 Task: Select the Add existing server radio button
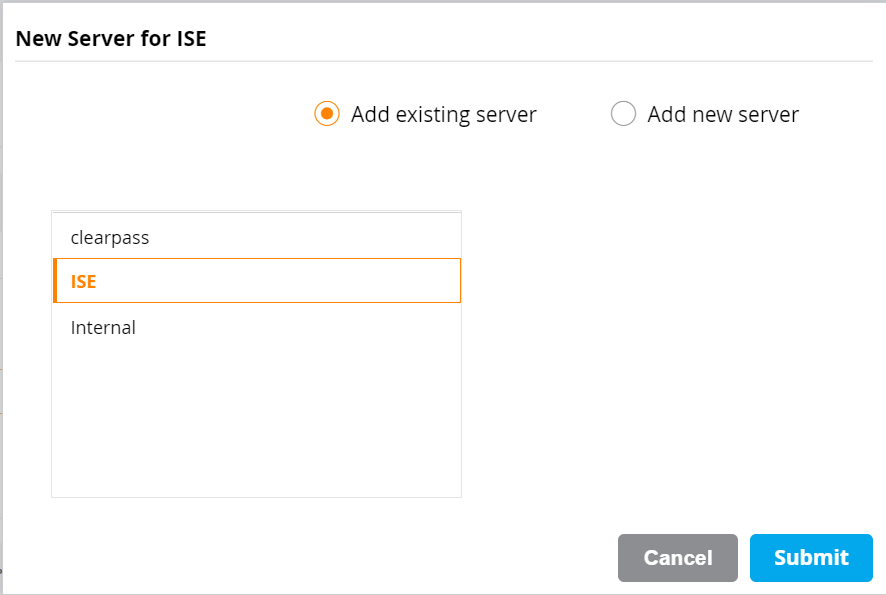tap(326, 114)
